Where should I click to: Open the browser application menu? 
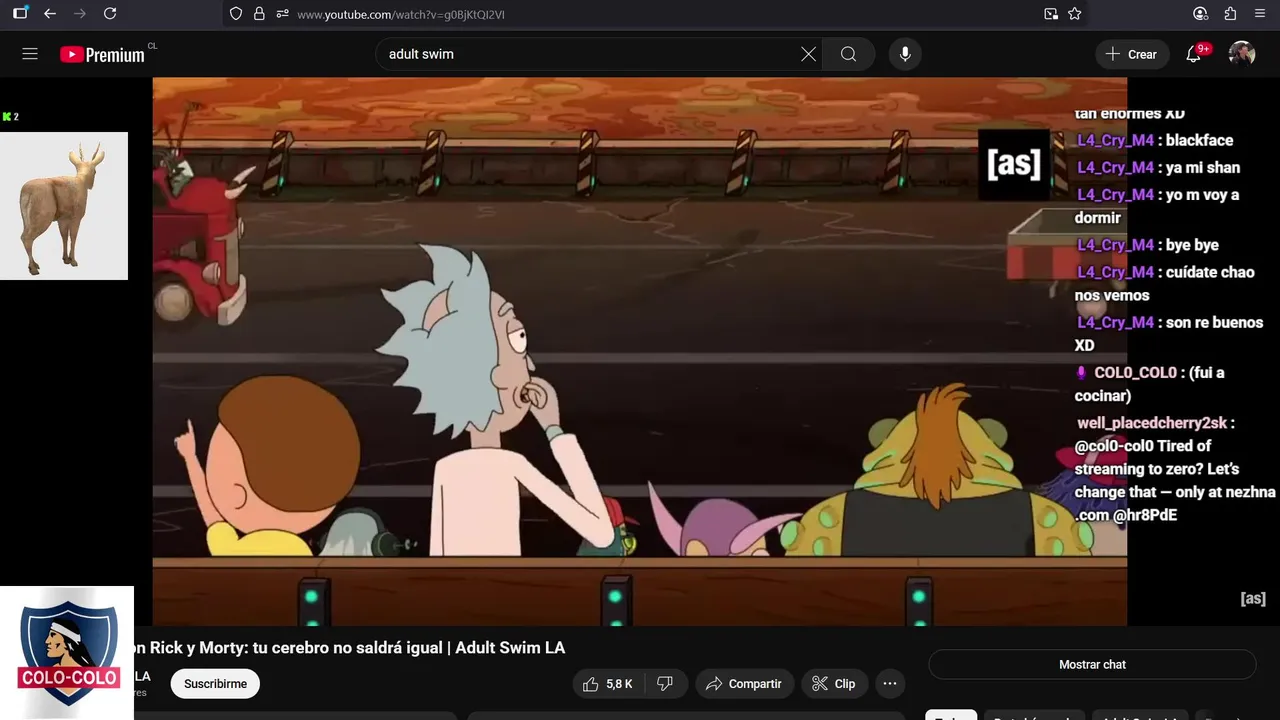pyautogui.click(x=1259, y=14)
